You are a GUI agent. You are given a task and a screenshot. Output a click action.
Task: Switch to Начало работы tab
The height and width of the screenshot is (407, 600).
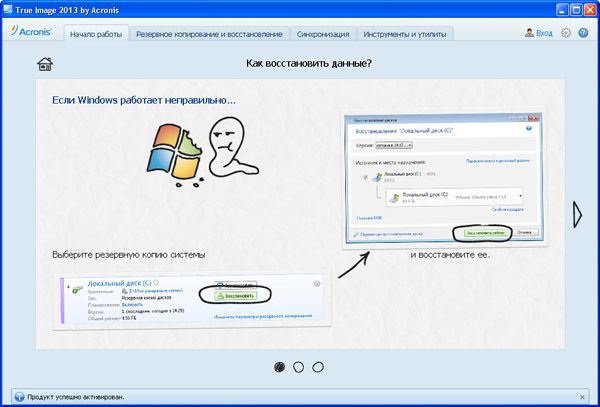pyautogui.click(x=96, y=34)
